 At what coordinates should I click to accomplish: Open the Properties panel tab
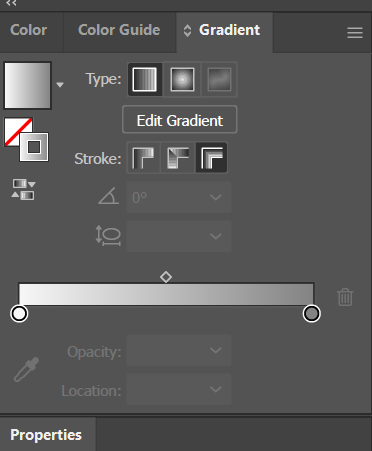46,435
